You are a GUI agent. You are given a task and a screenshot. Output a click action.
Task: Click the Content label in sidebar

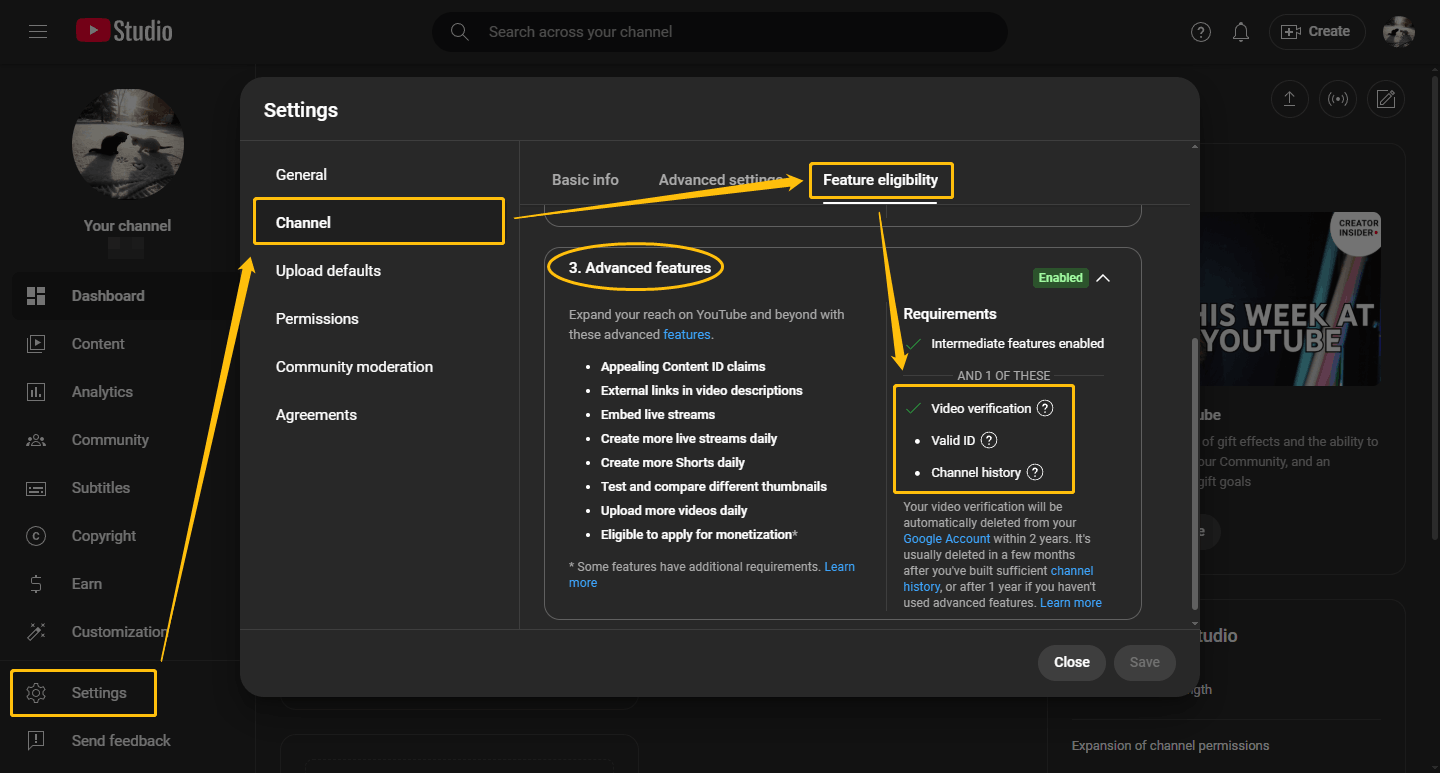coord(98,344)
